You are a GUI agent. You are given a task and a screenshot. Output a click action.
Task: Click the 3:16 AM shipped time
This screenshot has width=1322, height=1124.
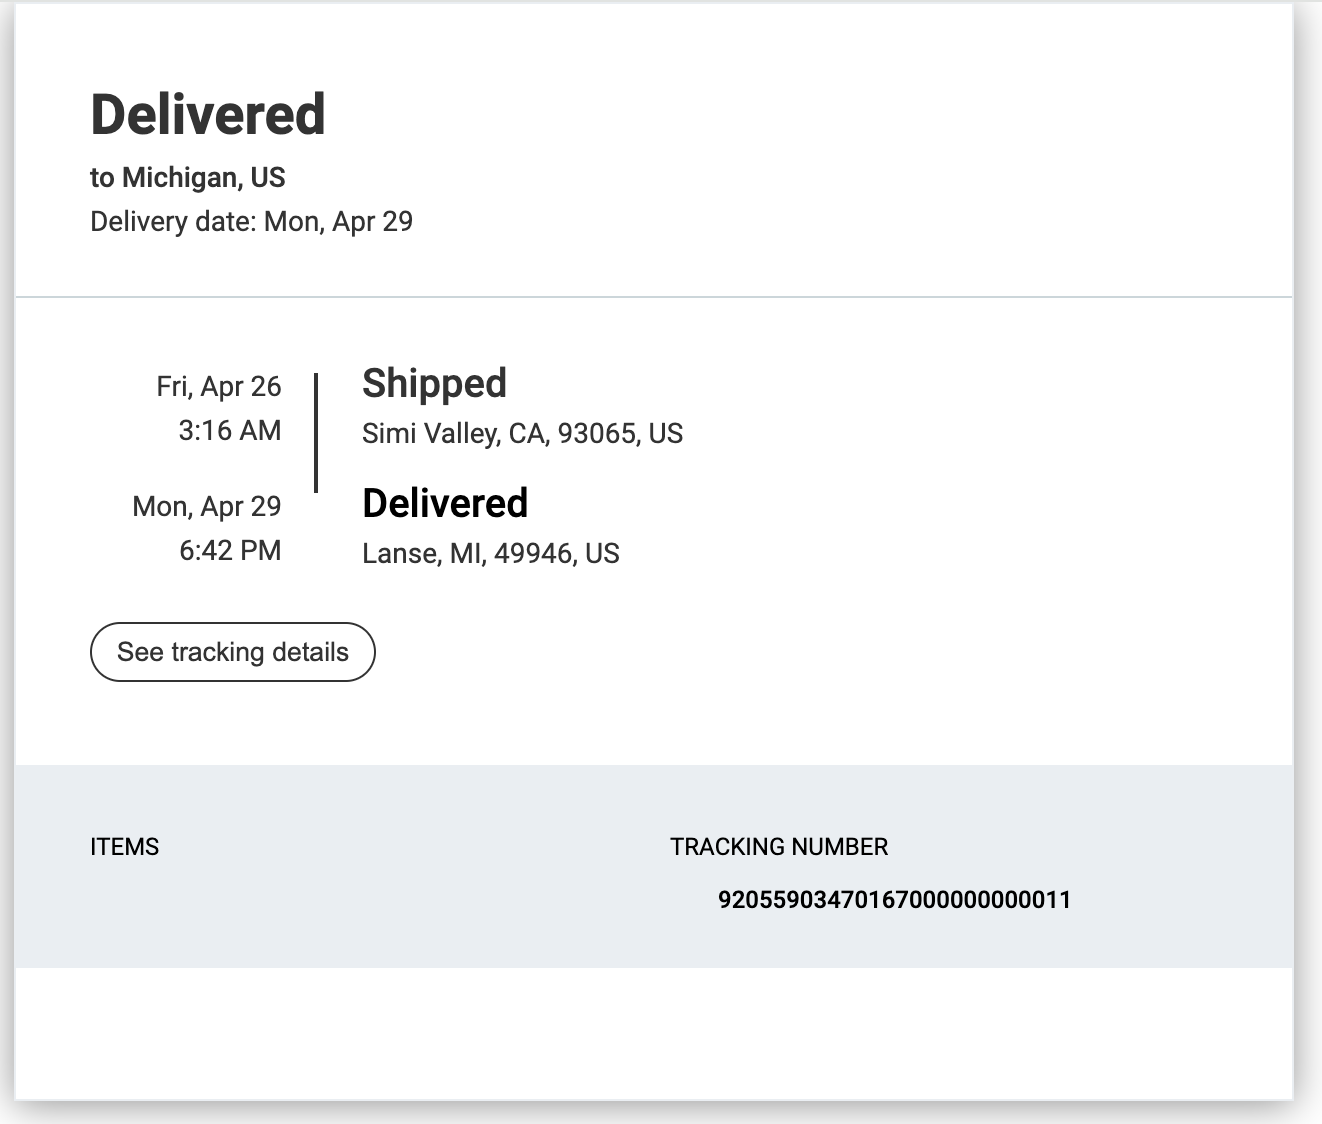pyautogui.click(x=230, y=430)
